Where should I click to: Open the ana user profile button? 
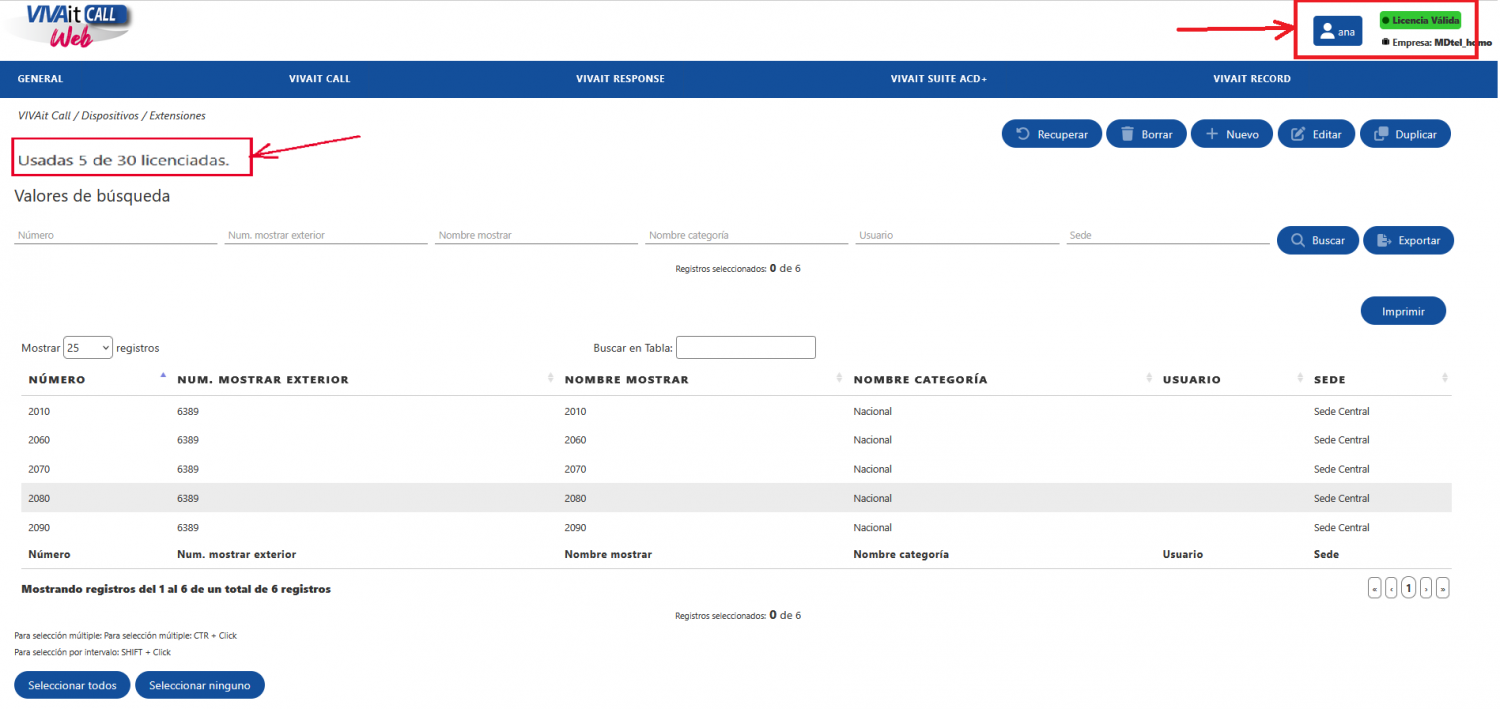pyautogui.click(x=1337, y=31)
